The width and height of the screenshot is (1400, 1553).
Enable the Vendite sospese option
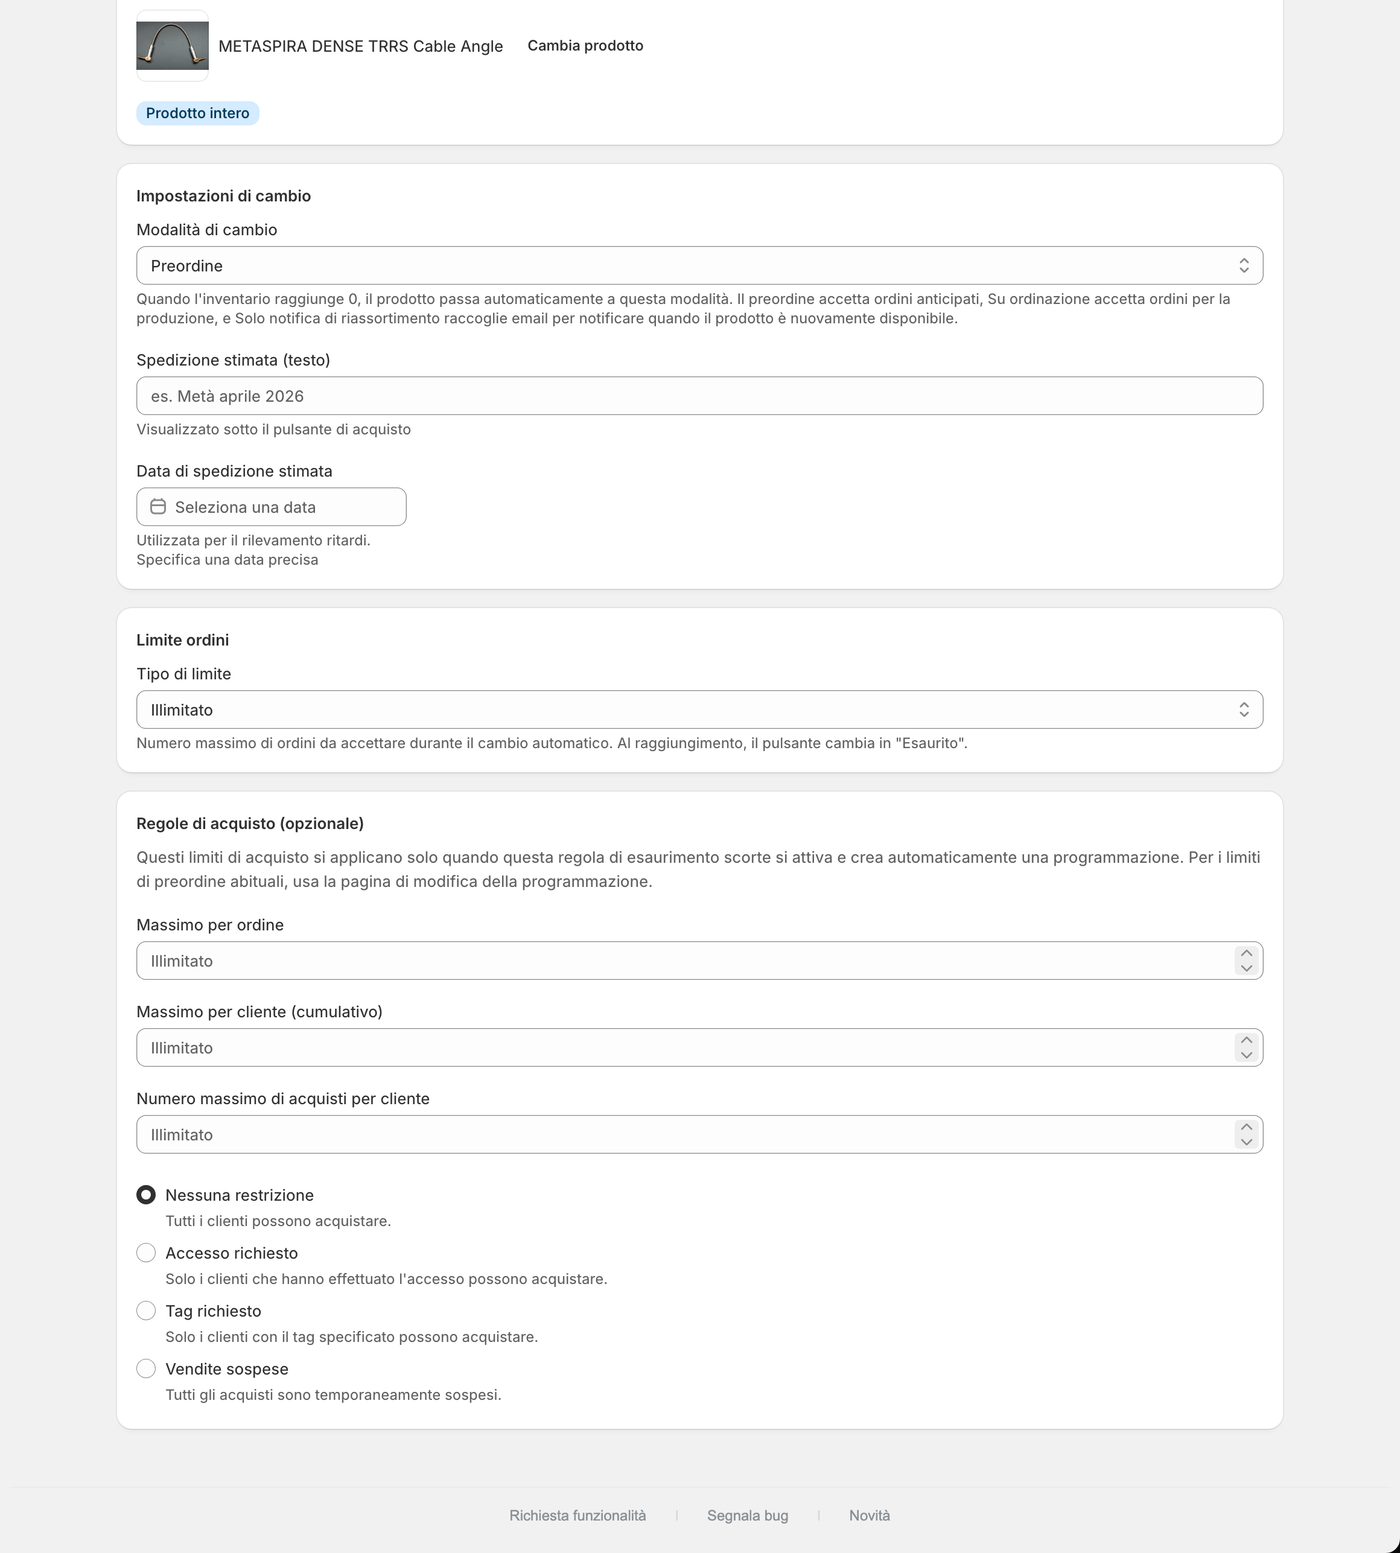(146, 1369)
